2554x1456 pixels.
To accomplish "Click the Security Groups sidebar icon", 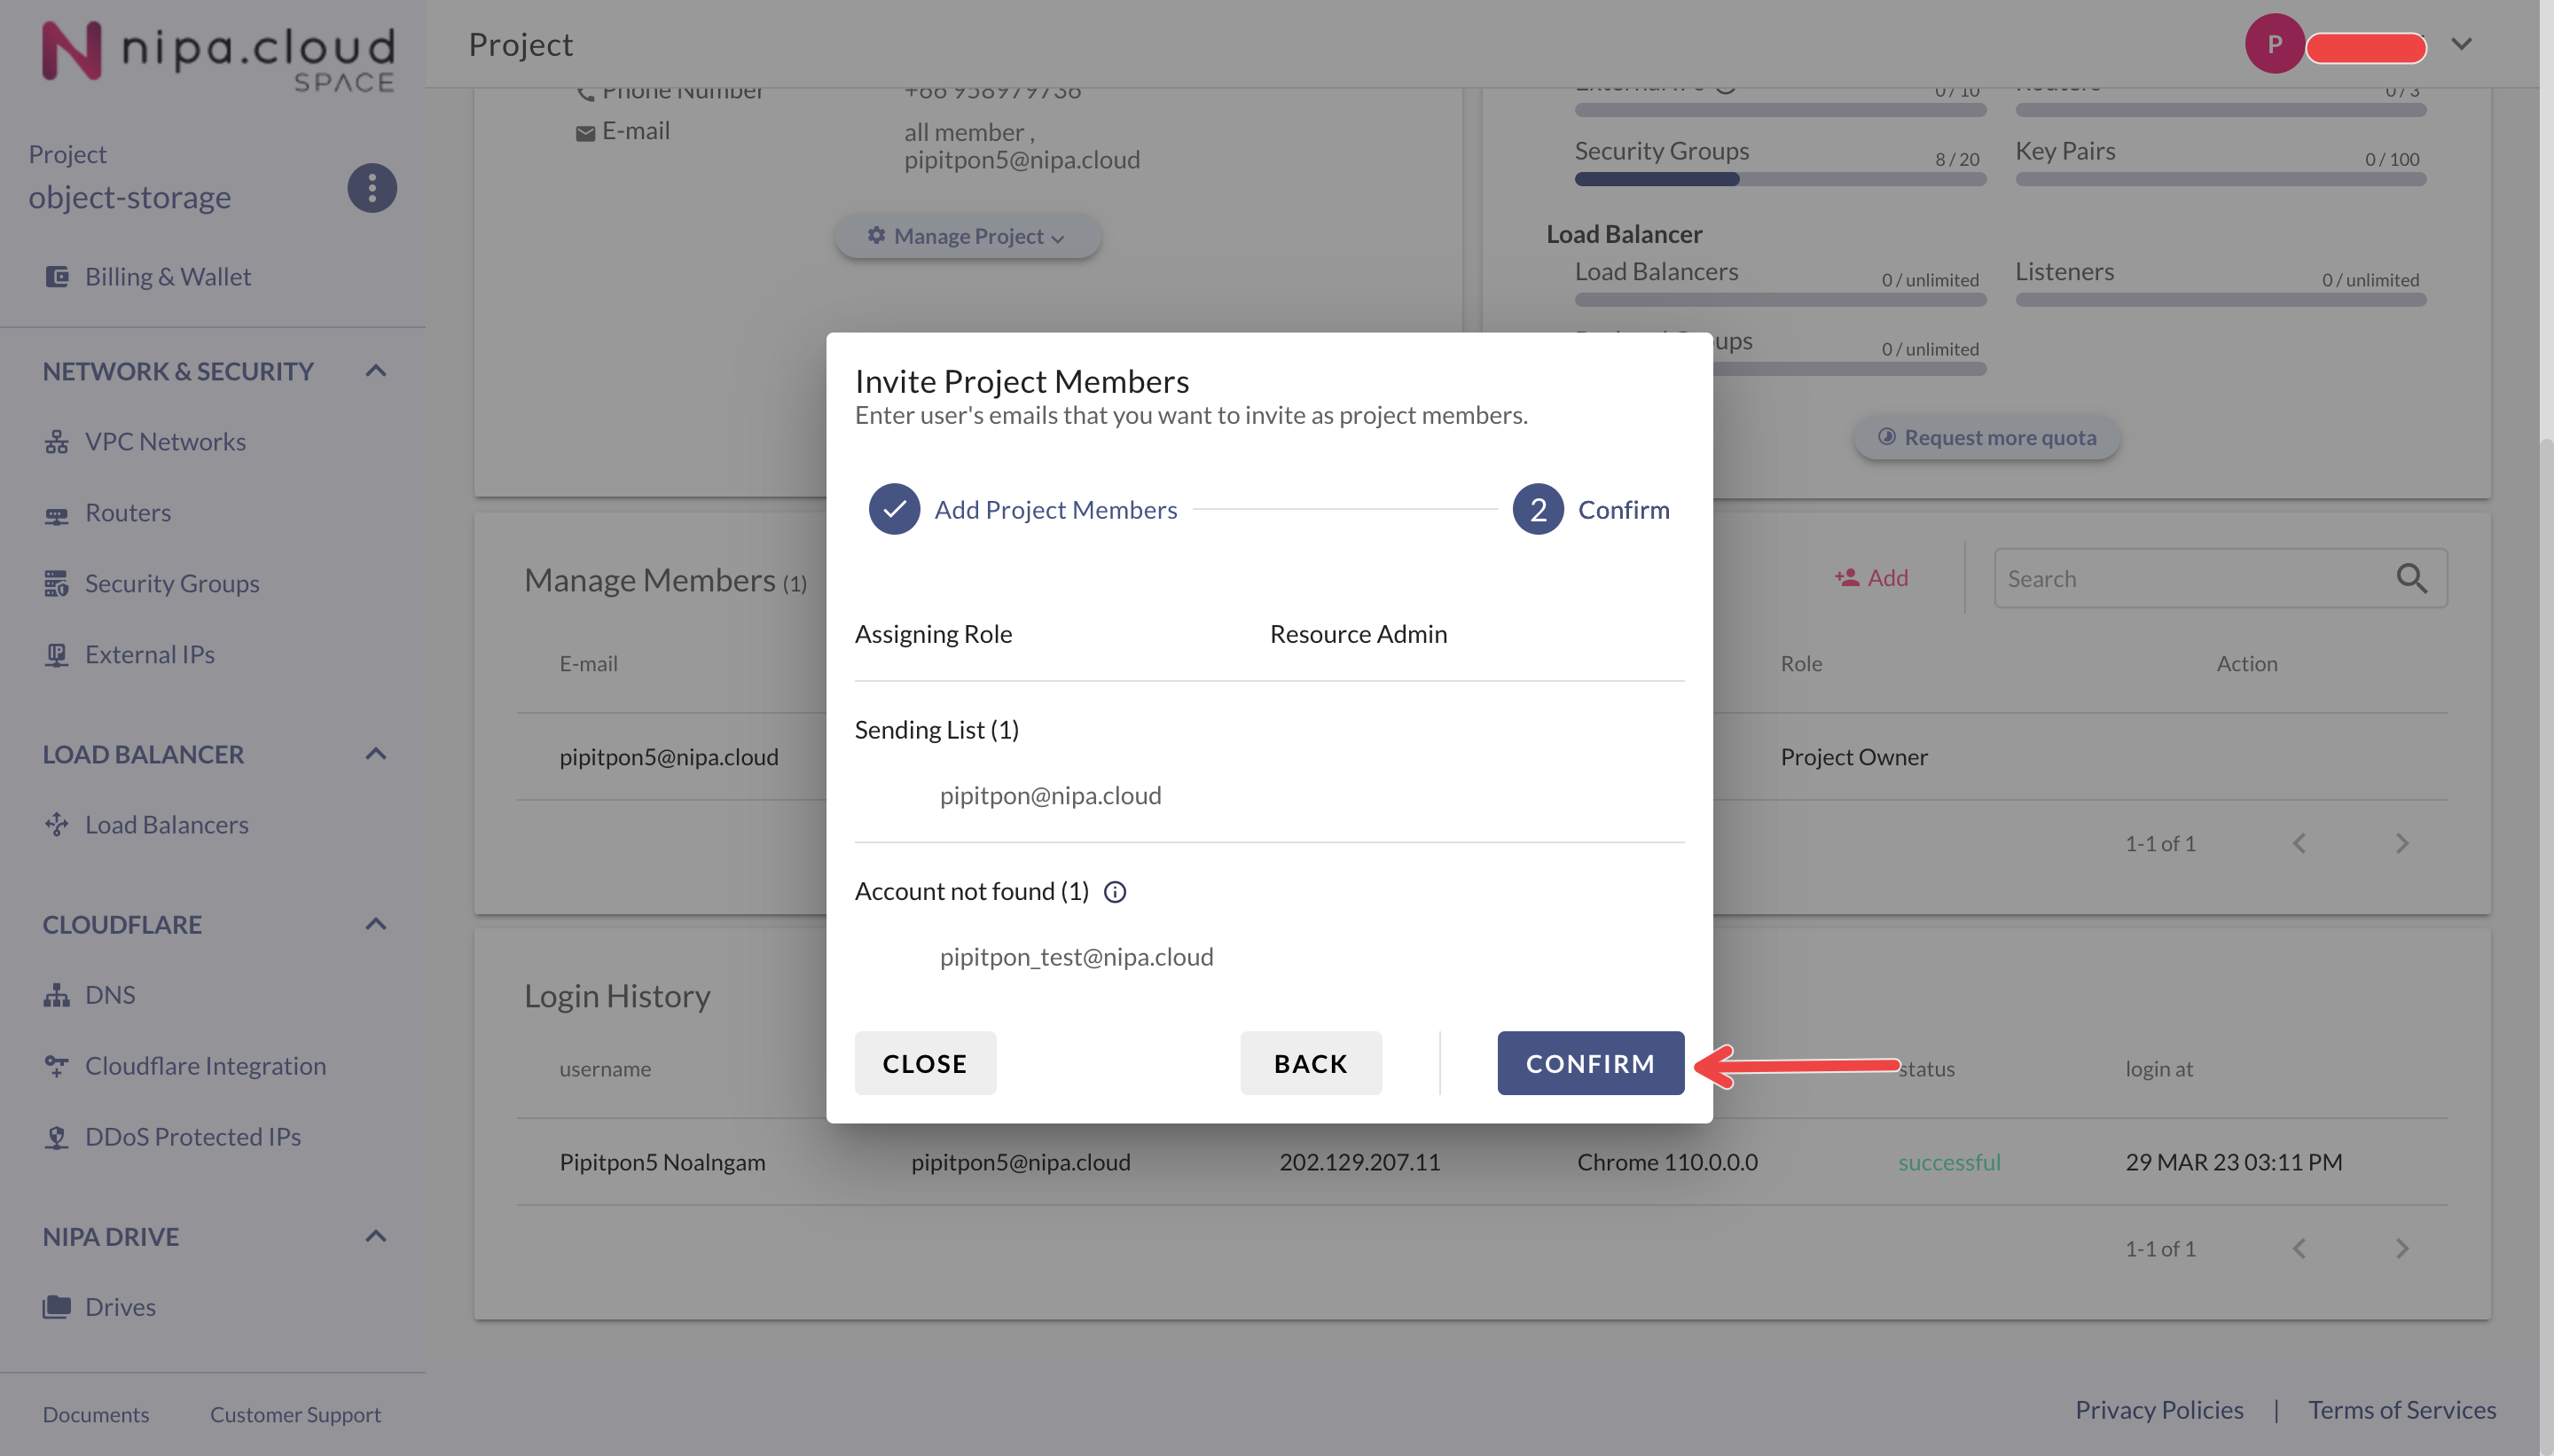I will click(x=57, y=583).
